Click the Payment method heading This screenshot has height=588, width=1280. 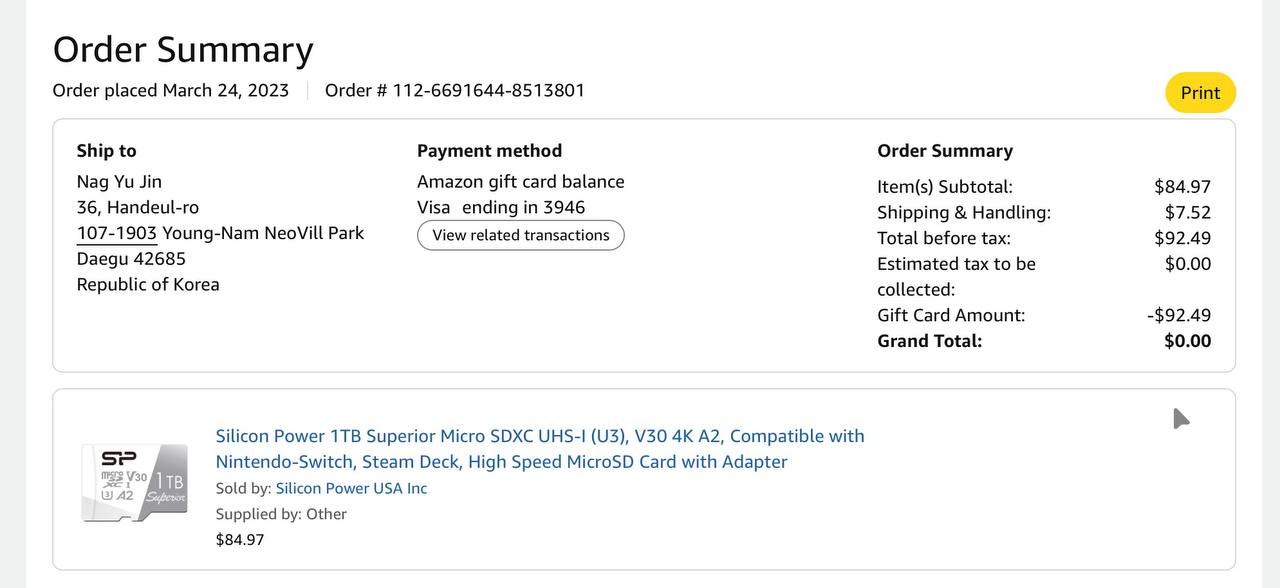tap(489, 151)
